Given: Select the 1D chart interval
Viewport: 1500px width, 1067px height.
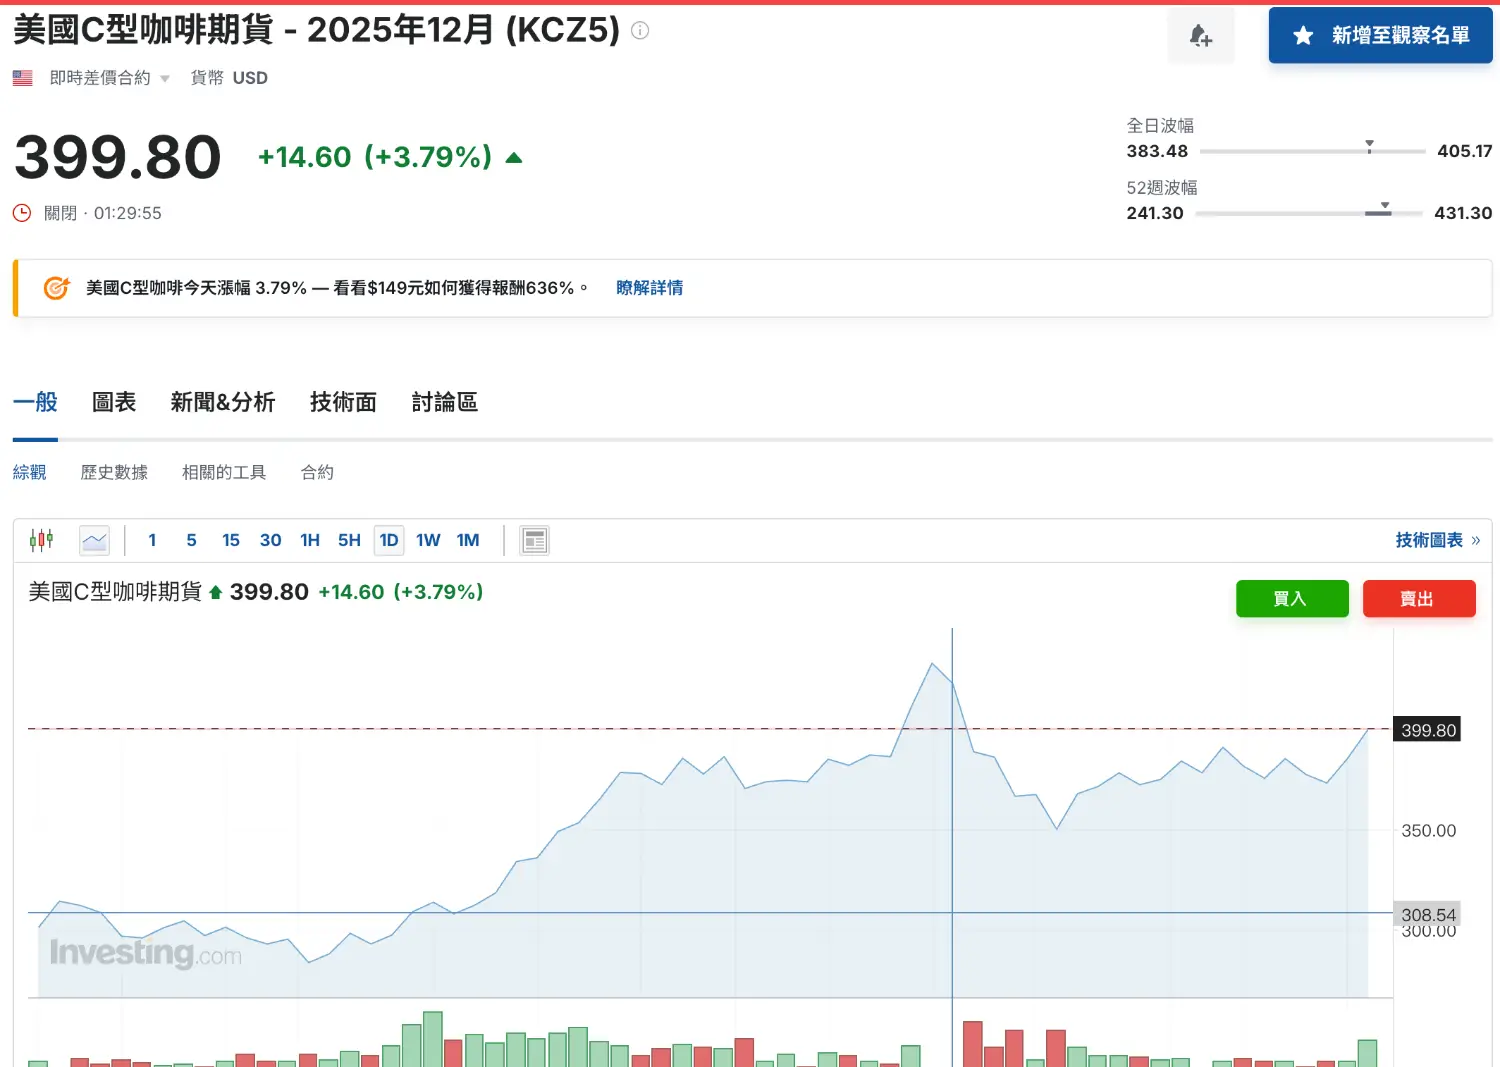Looking at the screenshot, I should tap(389, 540).
